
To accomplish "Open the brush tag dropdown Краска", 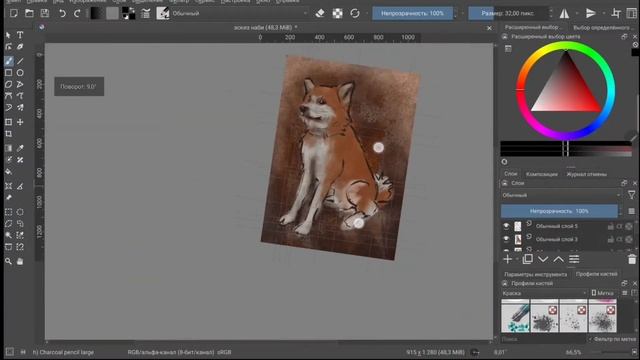I will (x=544, y=293).
